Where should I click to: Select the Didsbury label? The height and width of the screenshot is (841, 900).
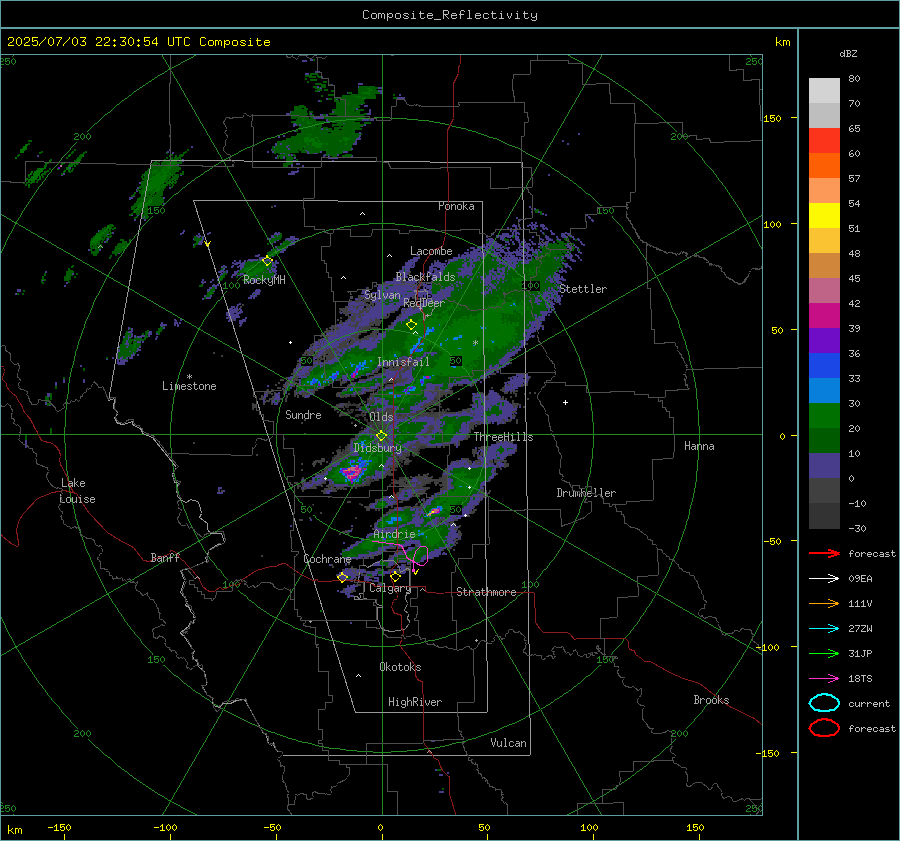click(x=377, y=448)
